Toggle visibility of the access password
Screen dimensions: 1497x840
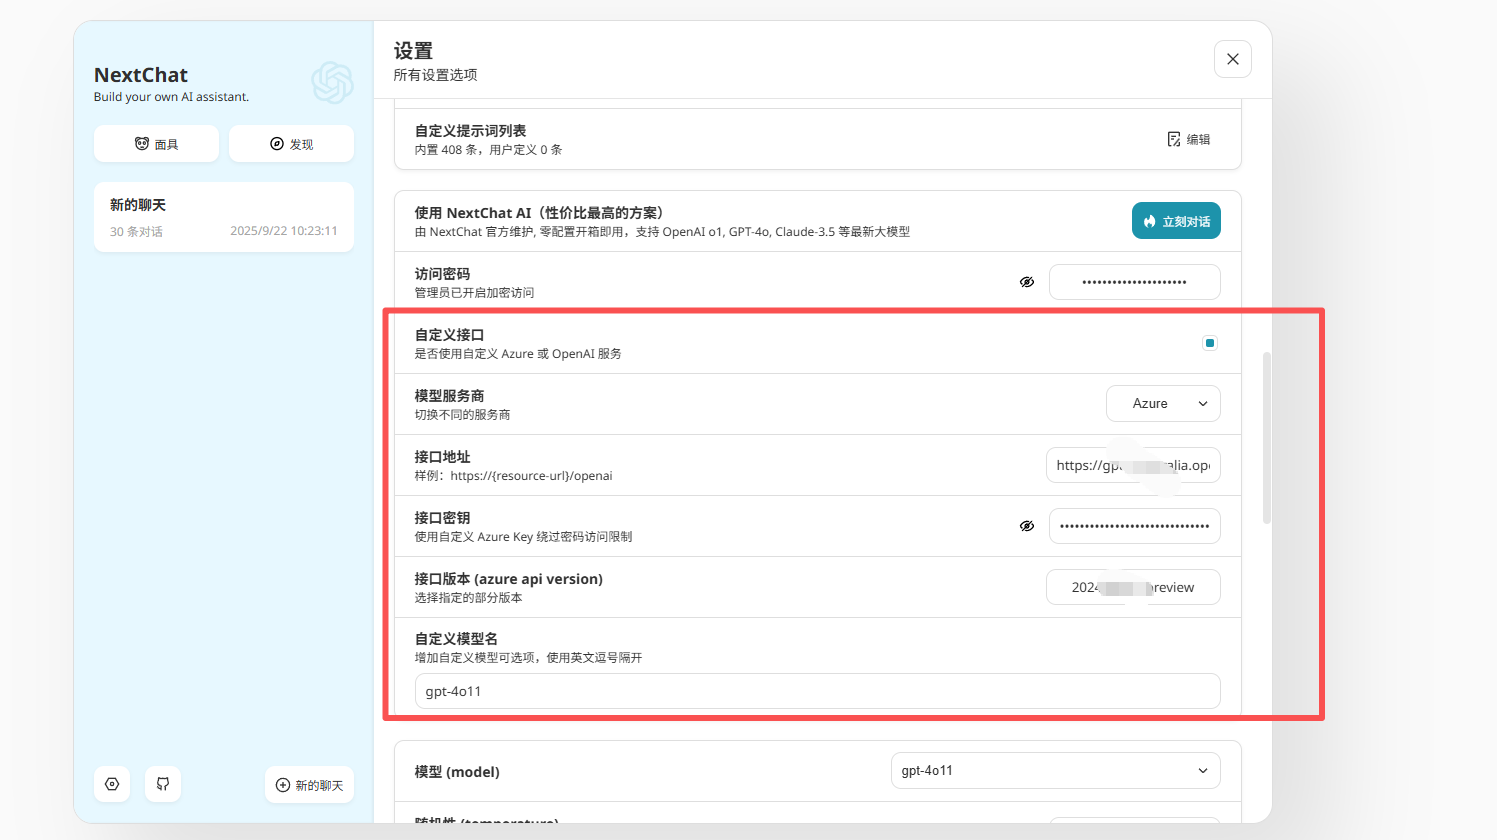point(1027,282)
